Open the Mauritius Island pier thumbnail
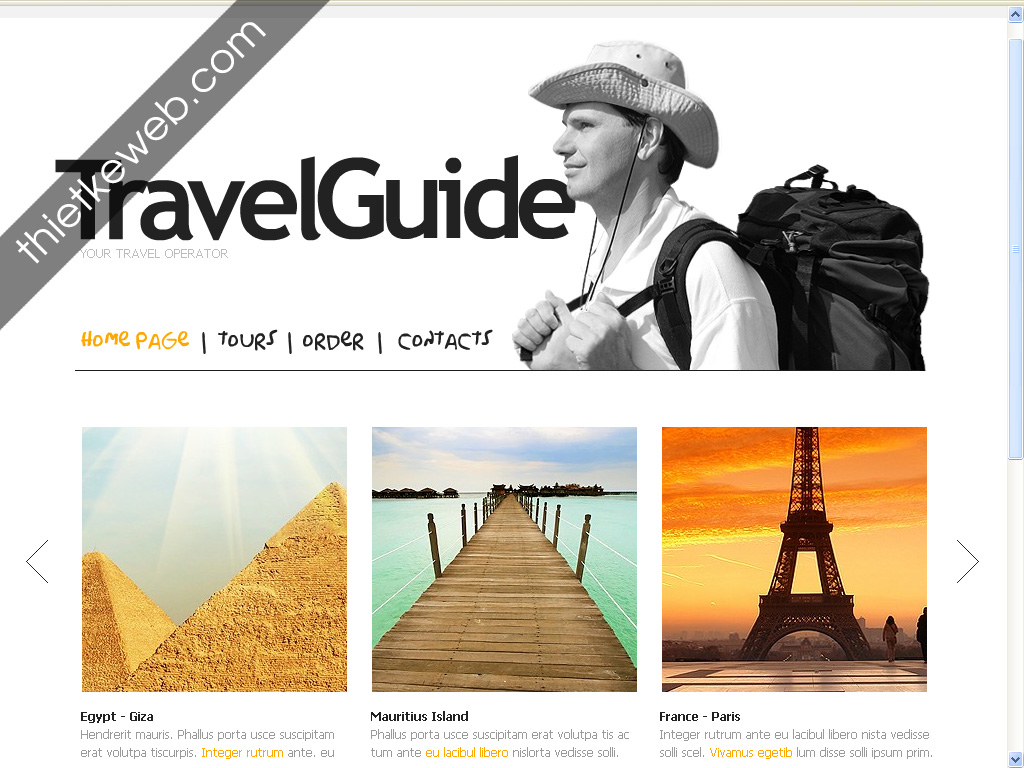Image resolution: width=1024 pixels, height=768 pixels. point(504,559)
